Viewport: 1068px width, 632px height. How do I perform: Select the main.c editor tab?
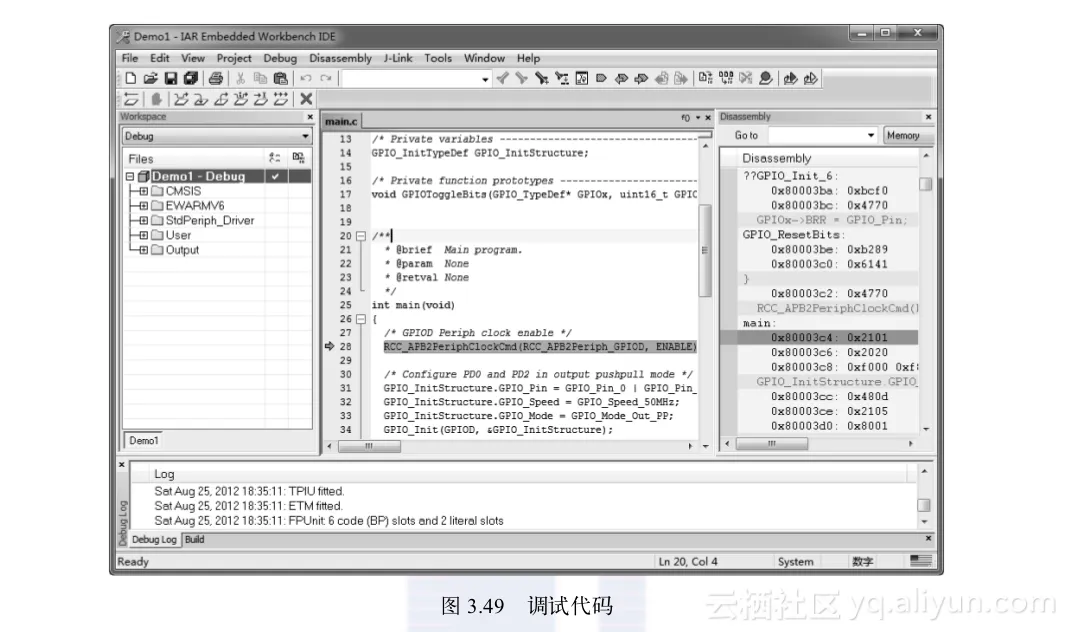(x=341, y=121)
